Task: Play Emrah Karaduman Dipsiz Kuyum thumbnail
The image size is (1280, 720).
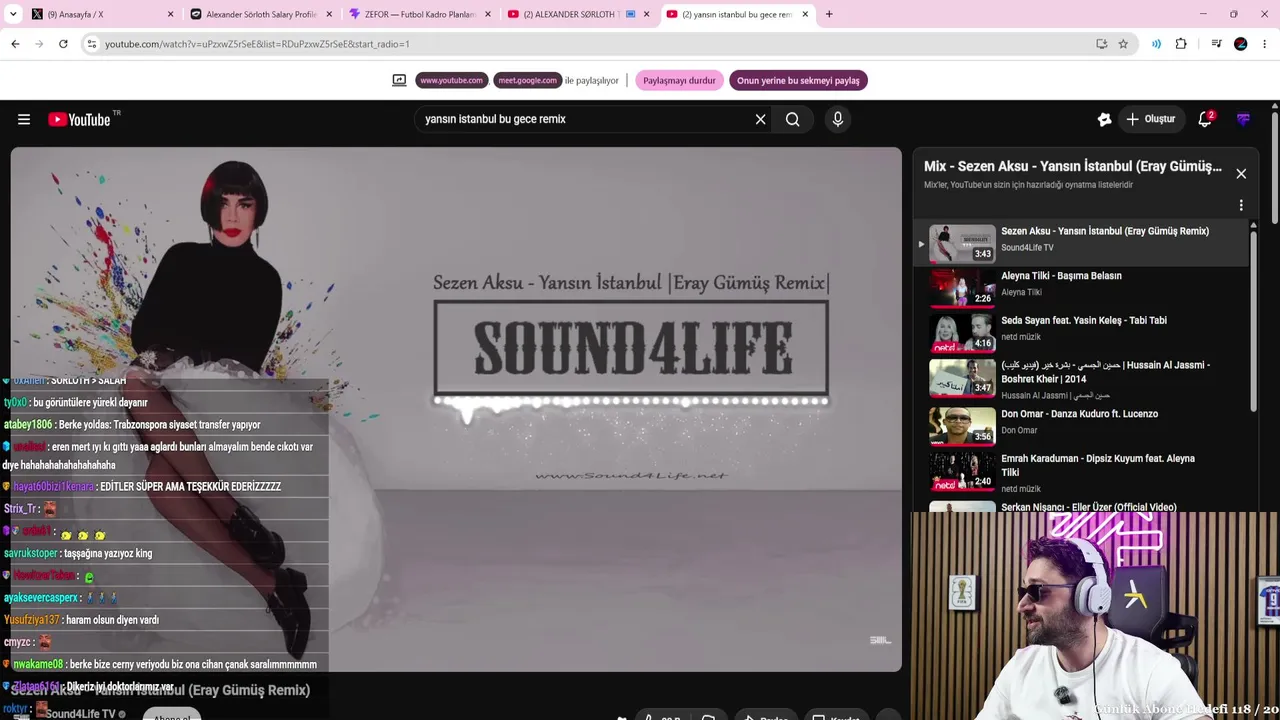Action: pos(962,471)
